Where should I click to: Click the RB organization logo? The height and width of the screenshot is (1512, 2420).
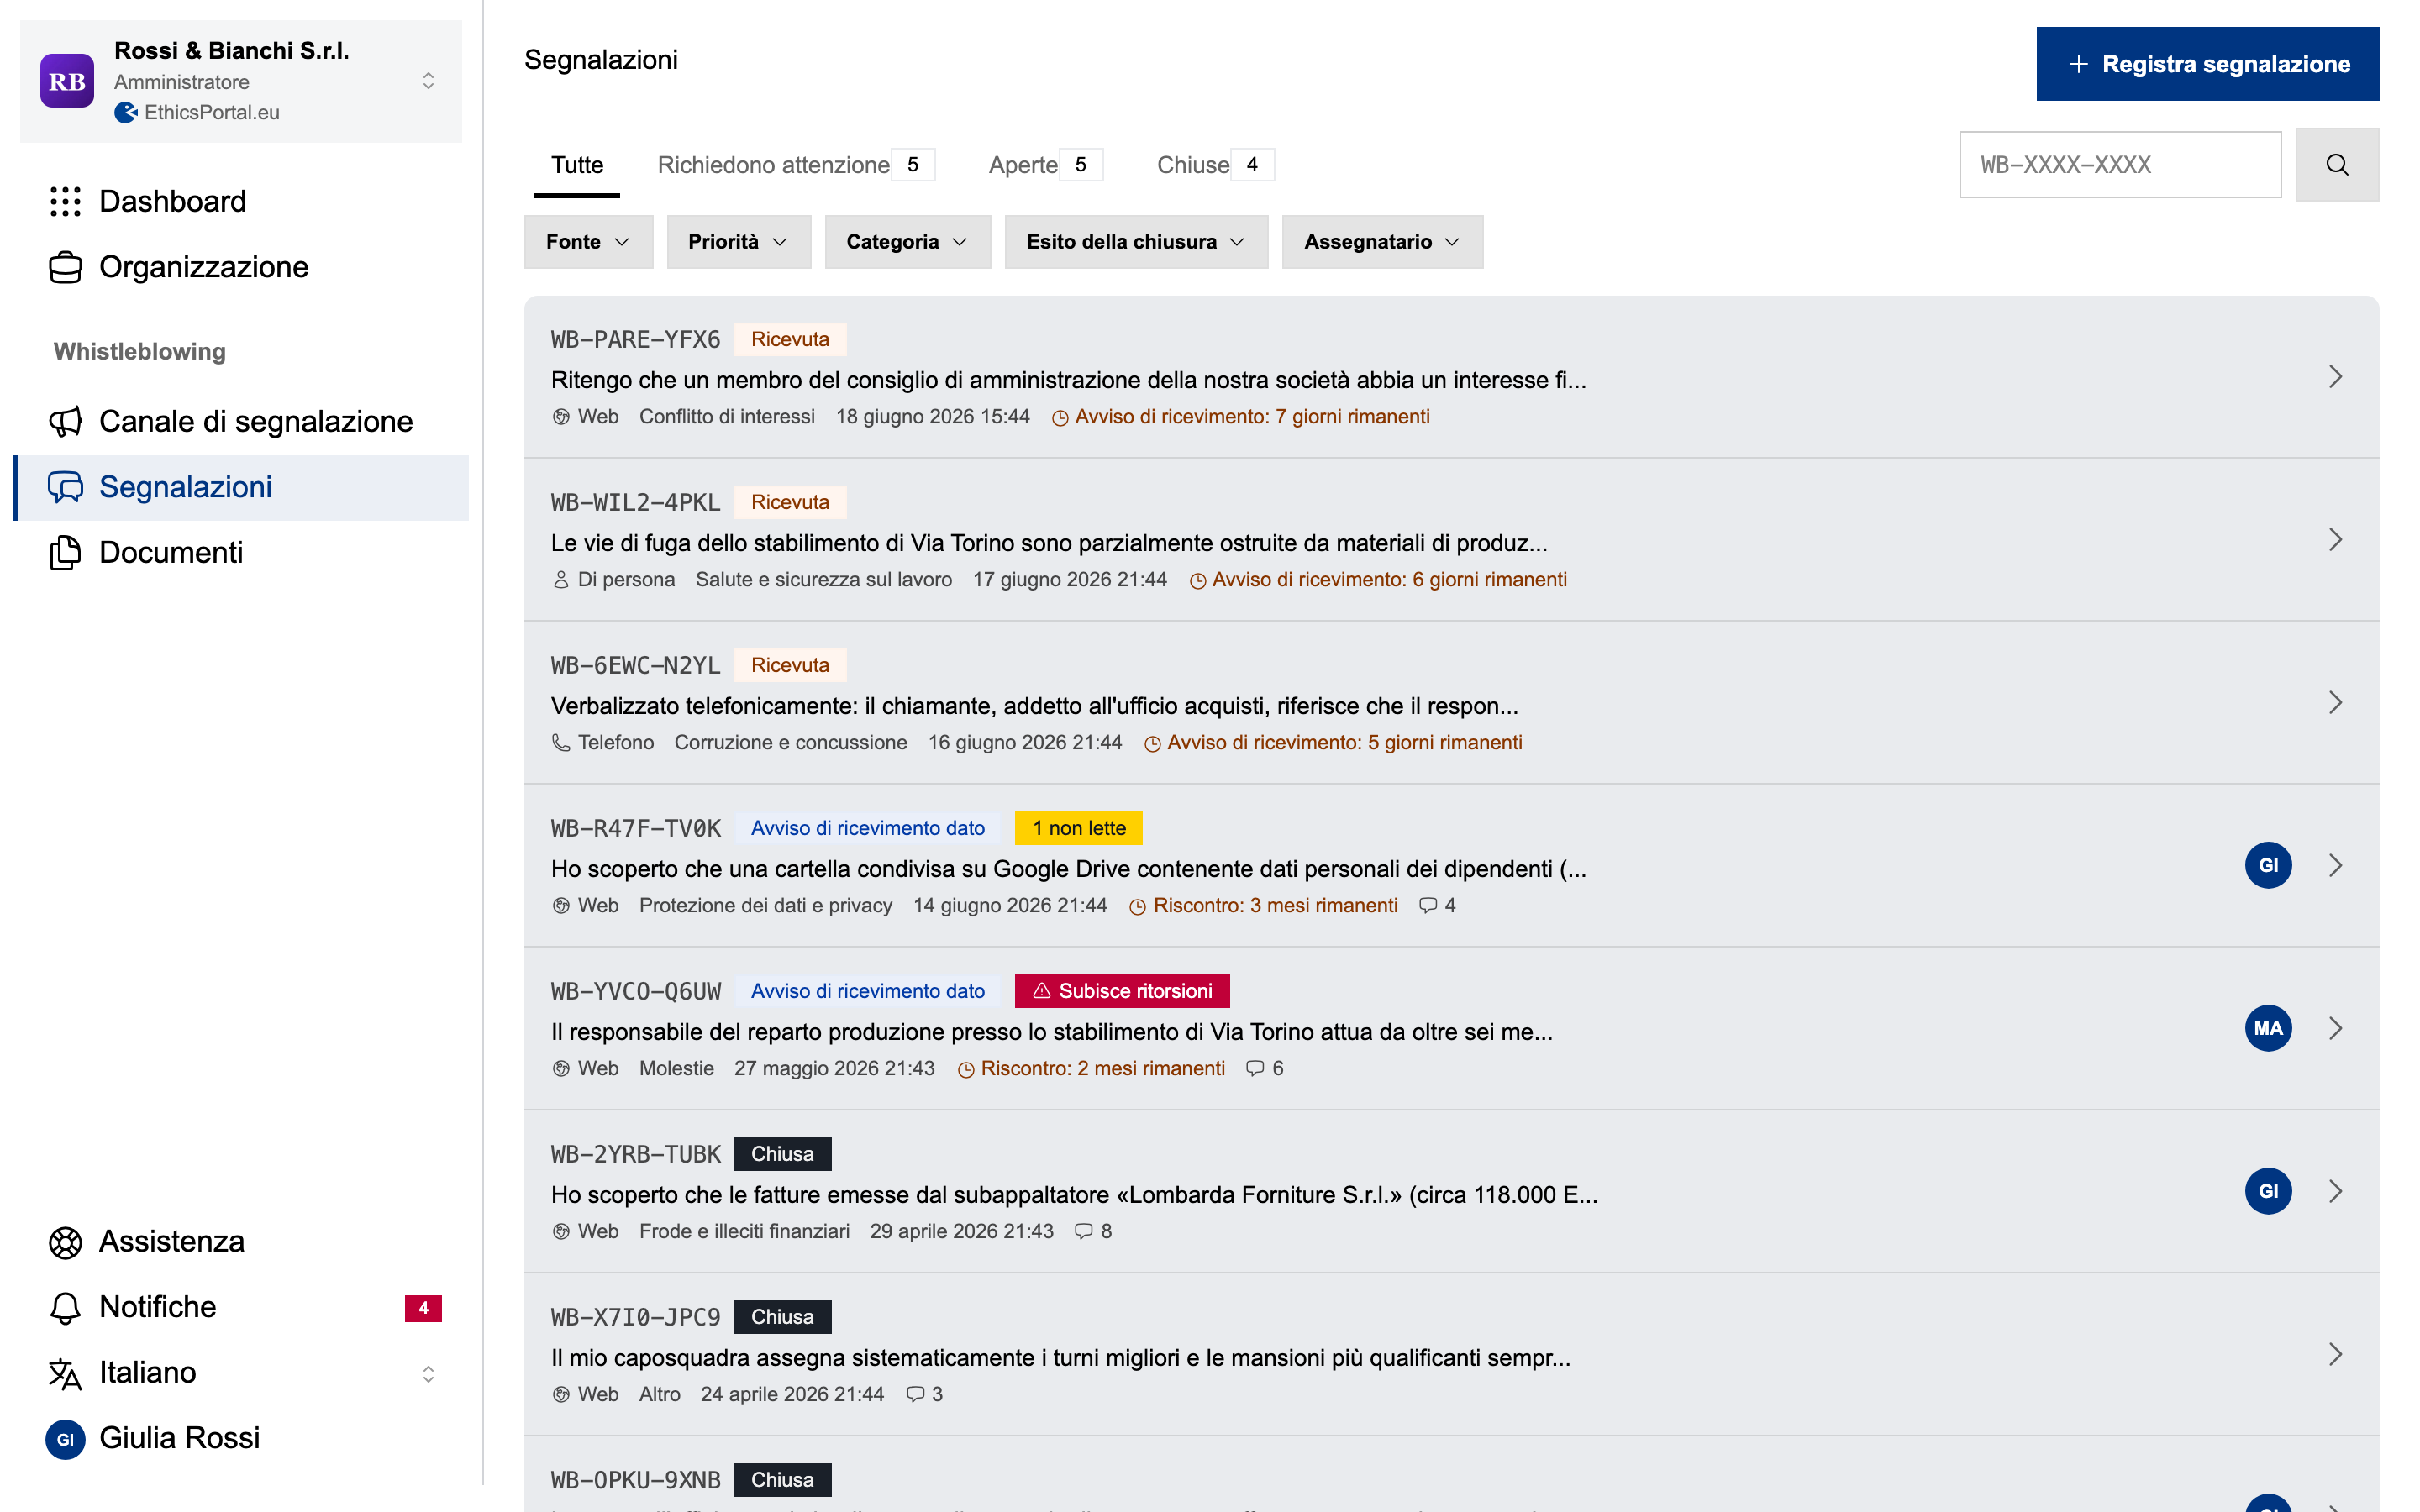click(x=67, y=81)
